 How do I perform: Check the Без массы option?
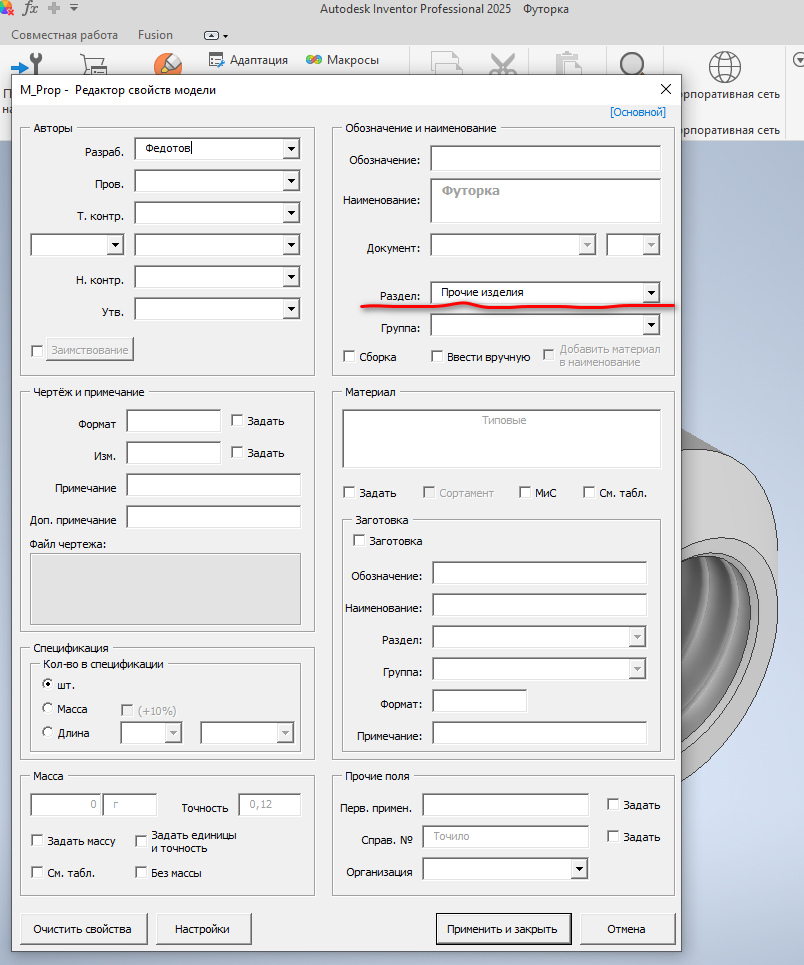click(141, 872)
